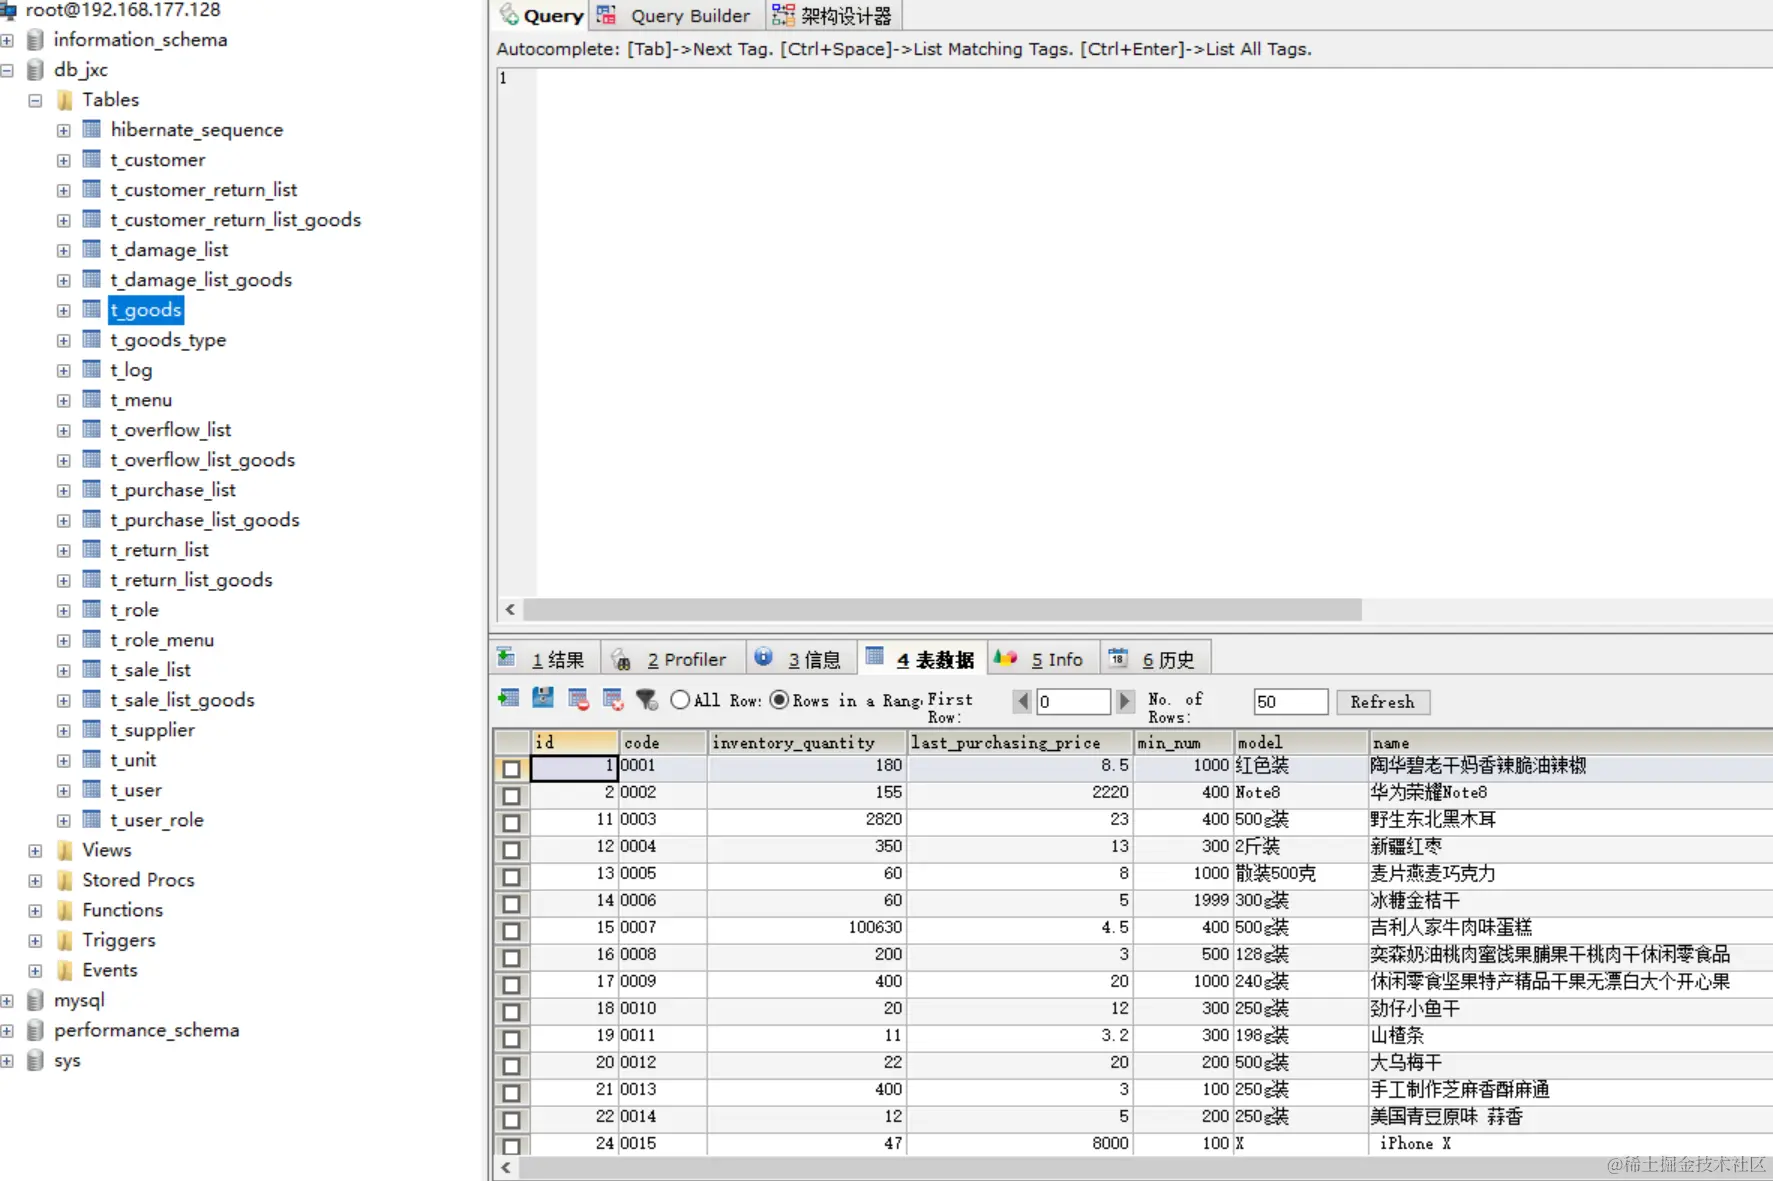Select the t_goods_type table

168,340
